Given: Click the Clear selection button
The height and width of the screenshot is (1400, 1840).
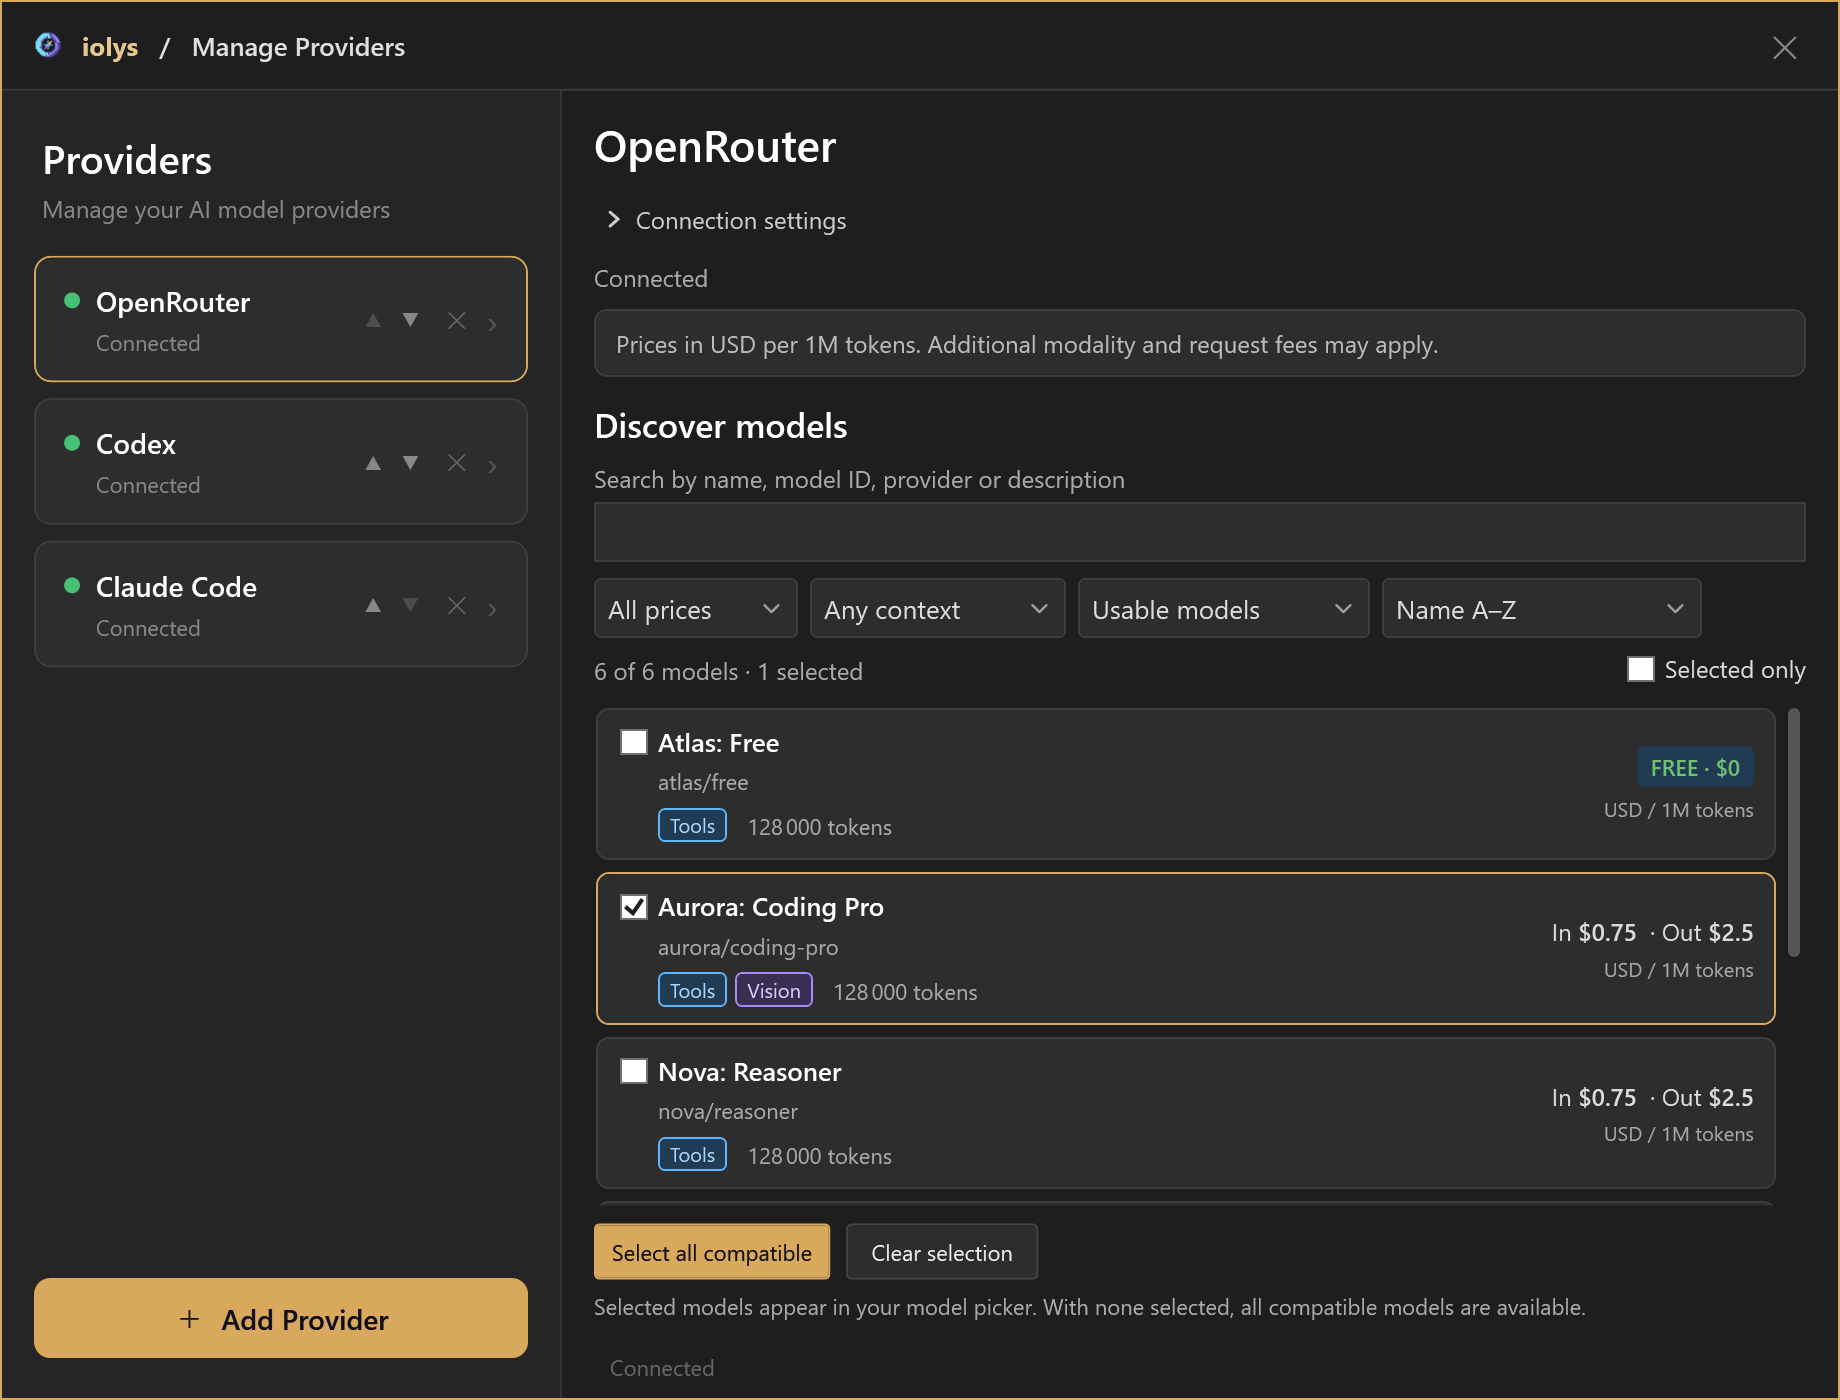Looking at the screenshot, I should (942, 1252).
